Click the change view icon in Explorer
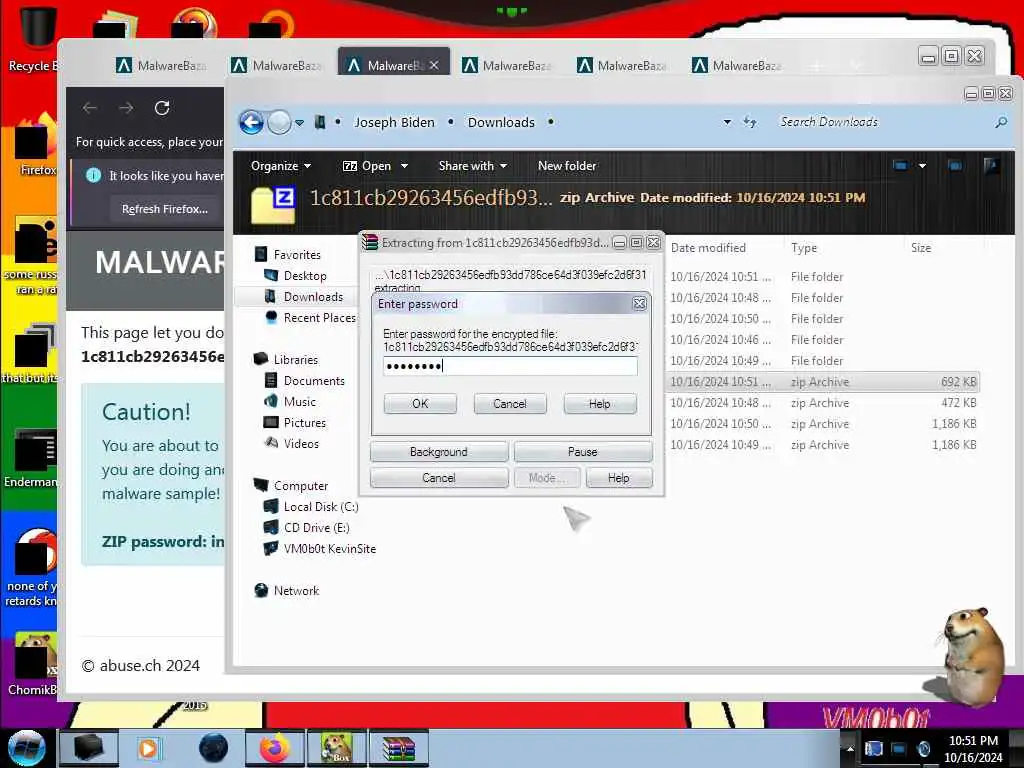The height and width of the screenshot is (768, 1024). click(901, 166)
